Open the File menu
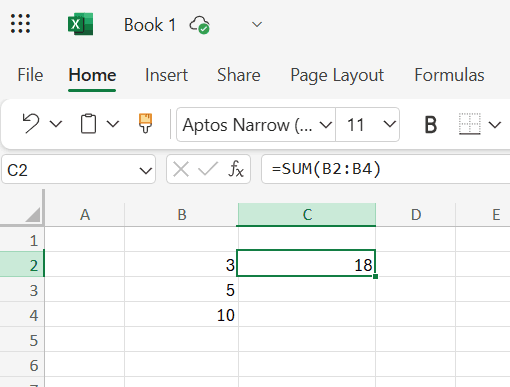 (30, 75)
